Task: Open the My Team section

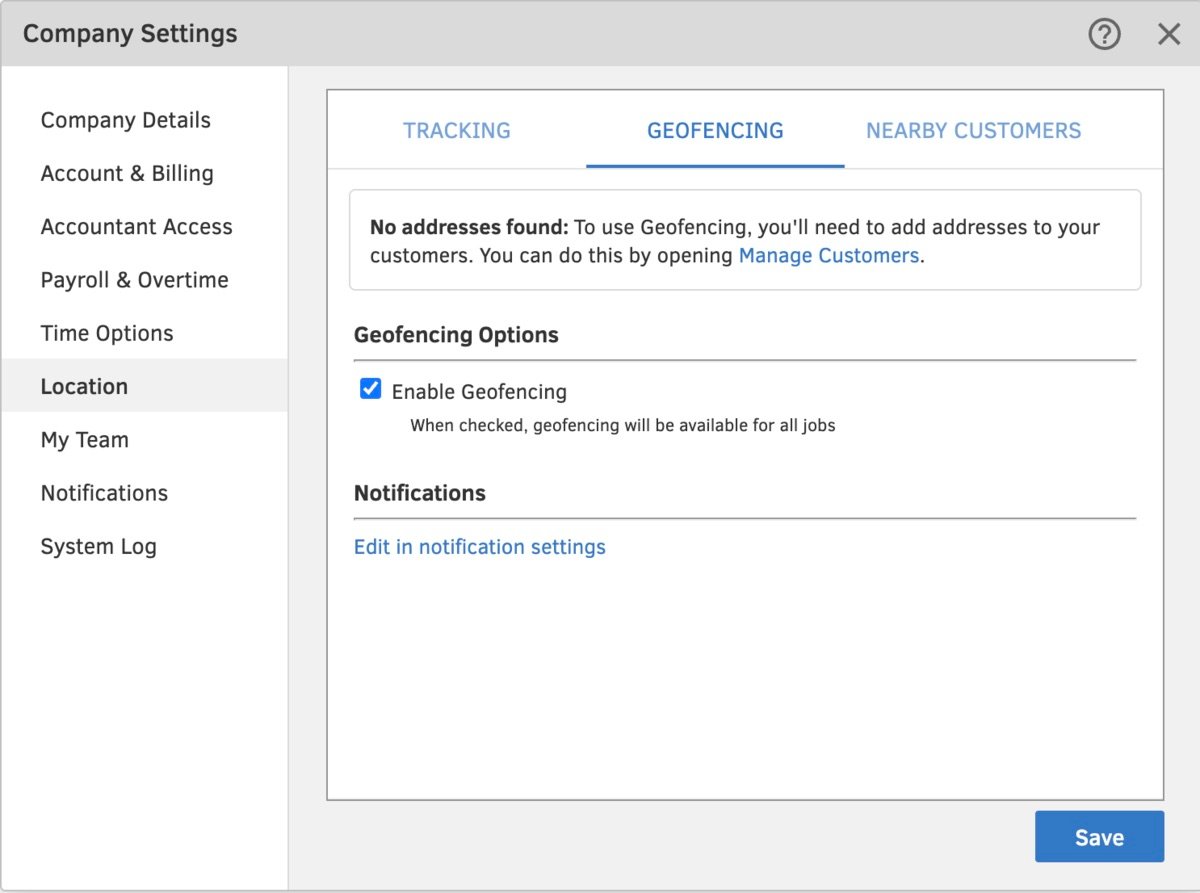Action: pyautogui.click(x=84, y=440)
